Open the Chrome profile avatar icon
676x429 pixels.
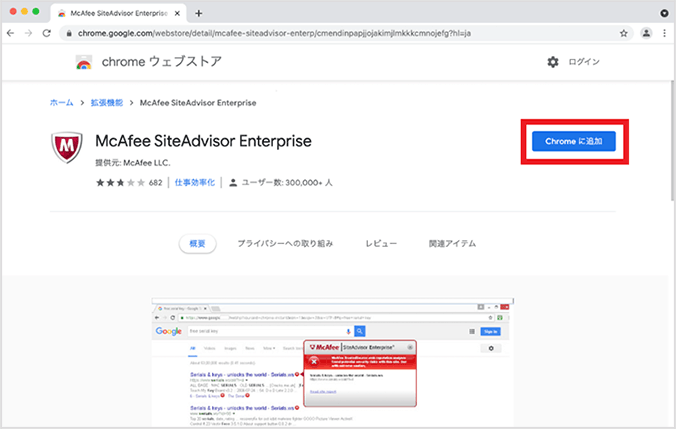click(646, 33)
